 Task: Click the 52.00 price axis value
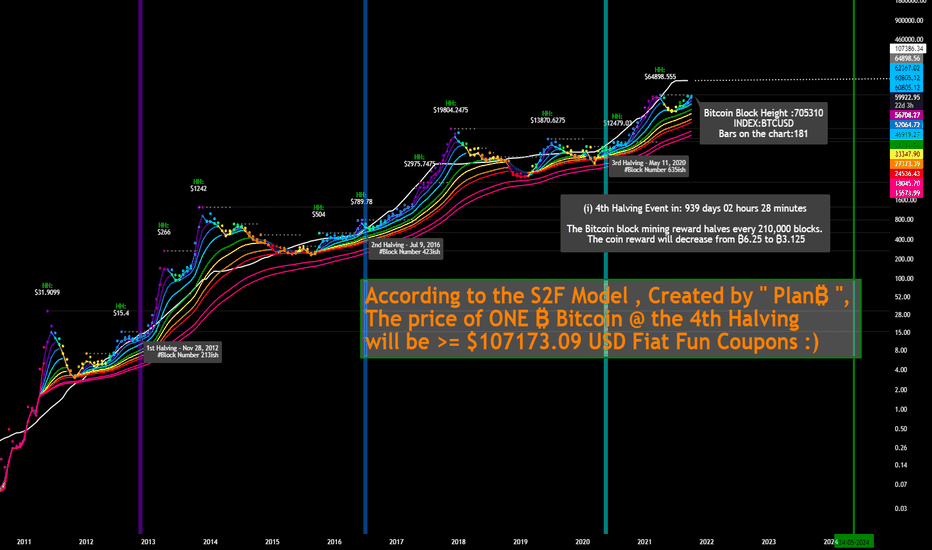click(902, 297)
